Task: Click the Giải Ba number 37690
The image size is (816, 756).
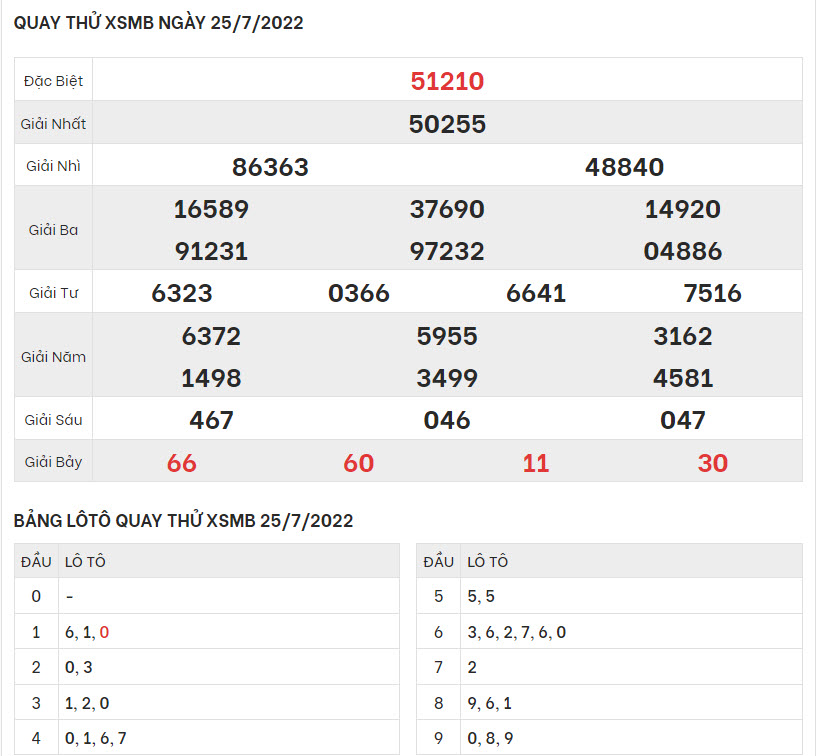Action: click(447, 209)
